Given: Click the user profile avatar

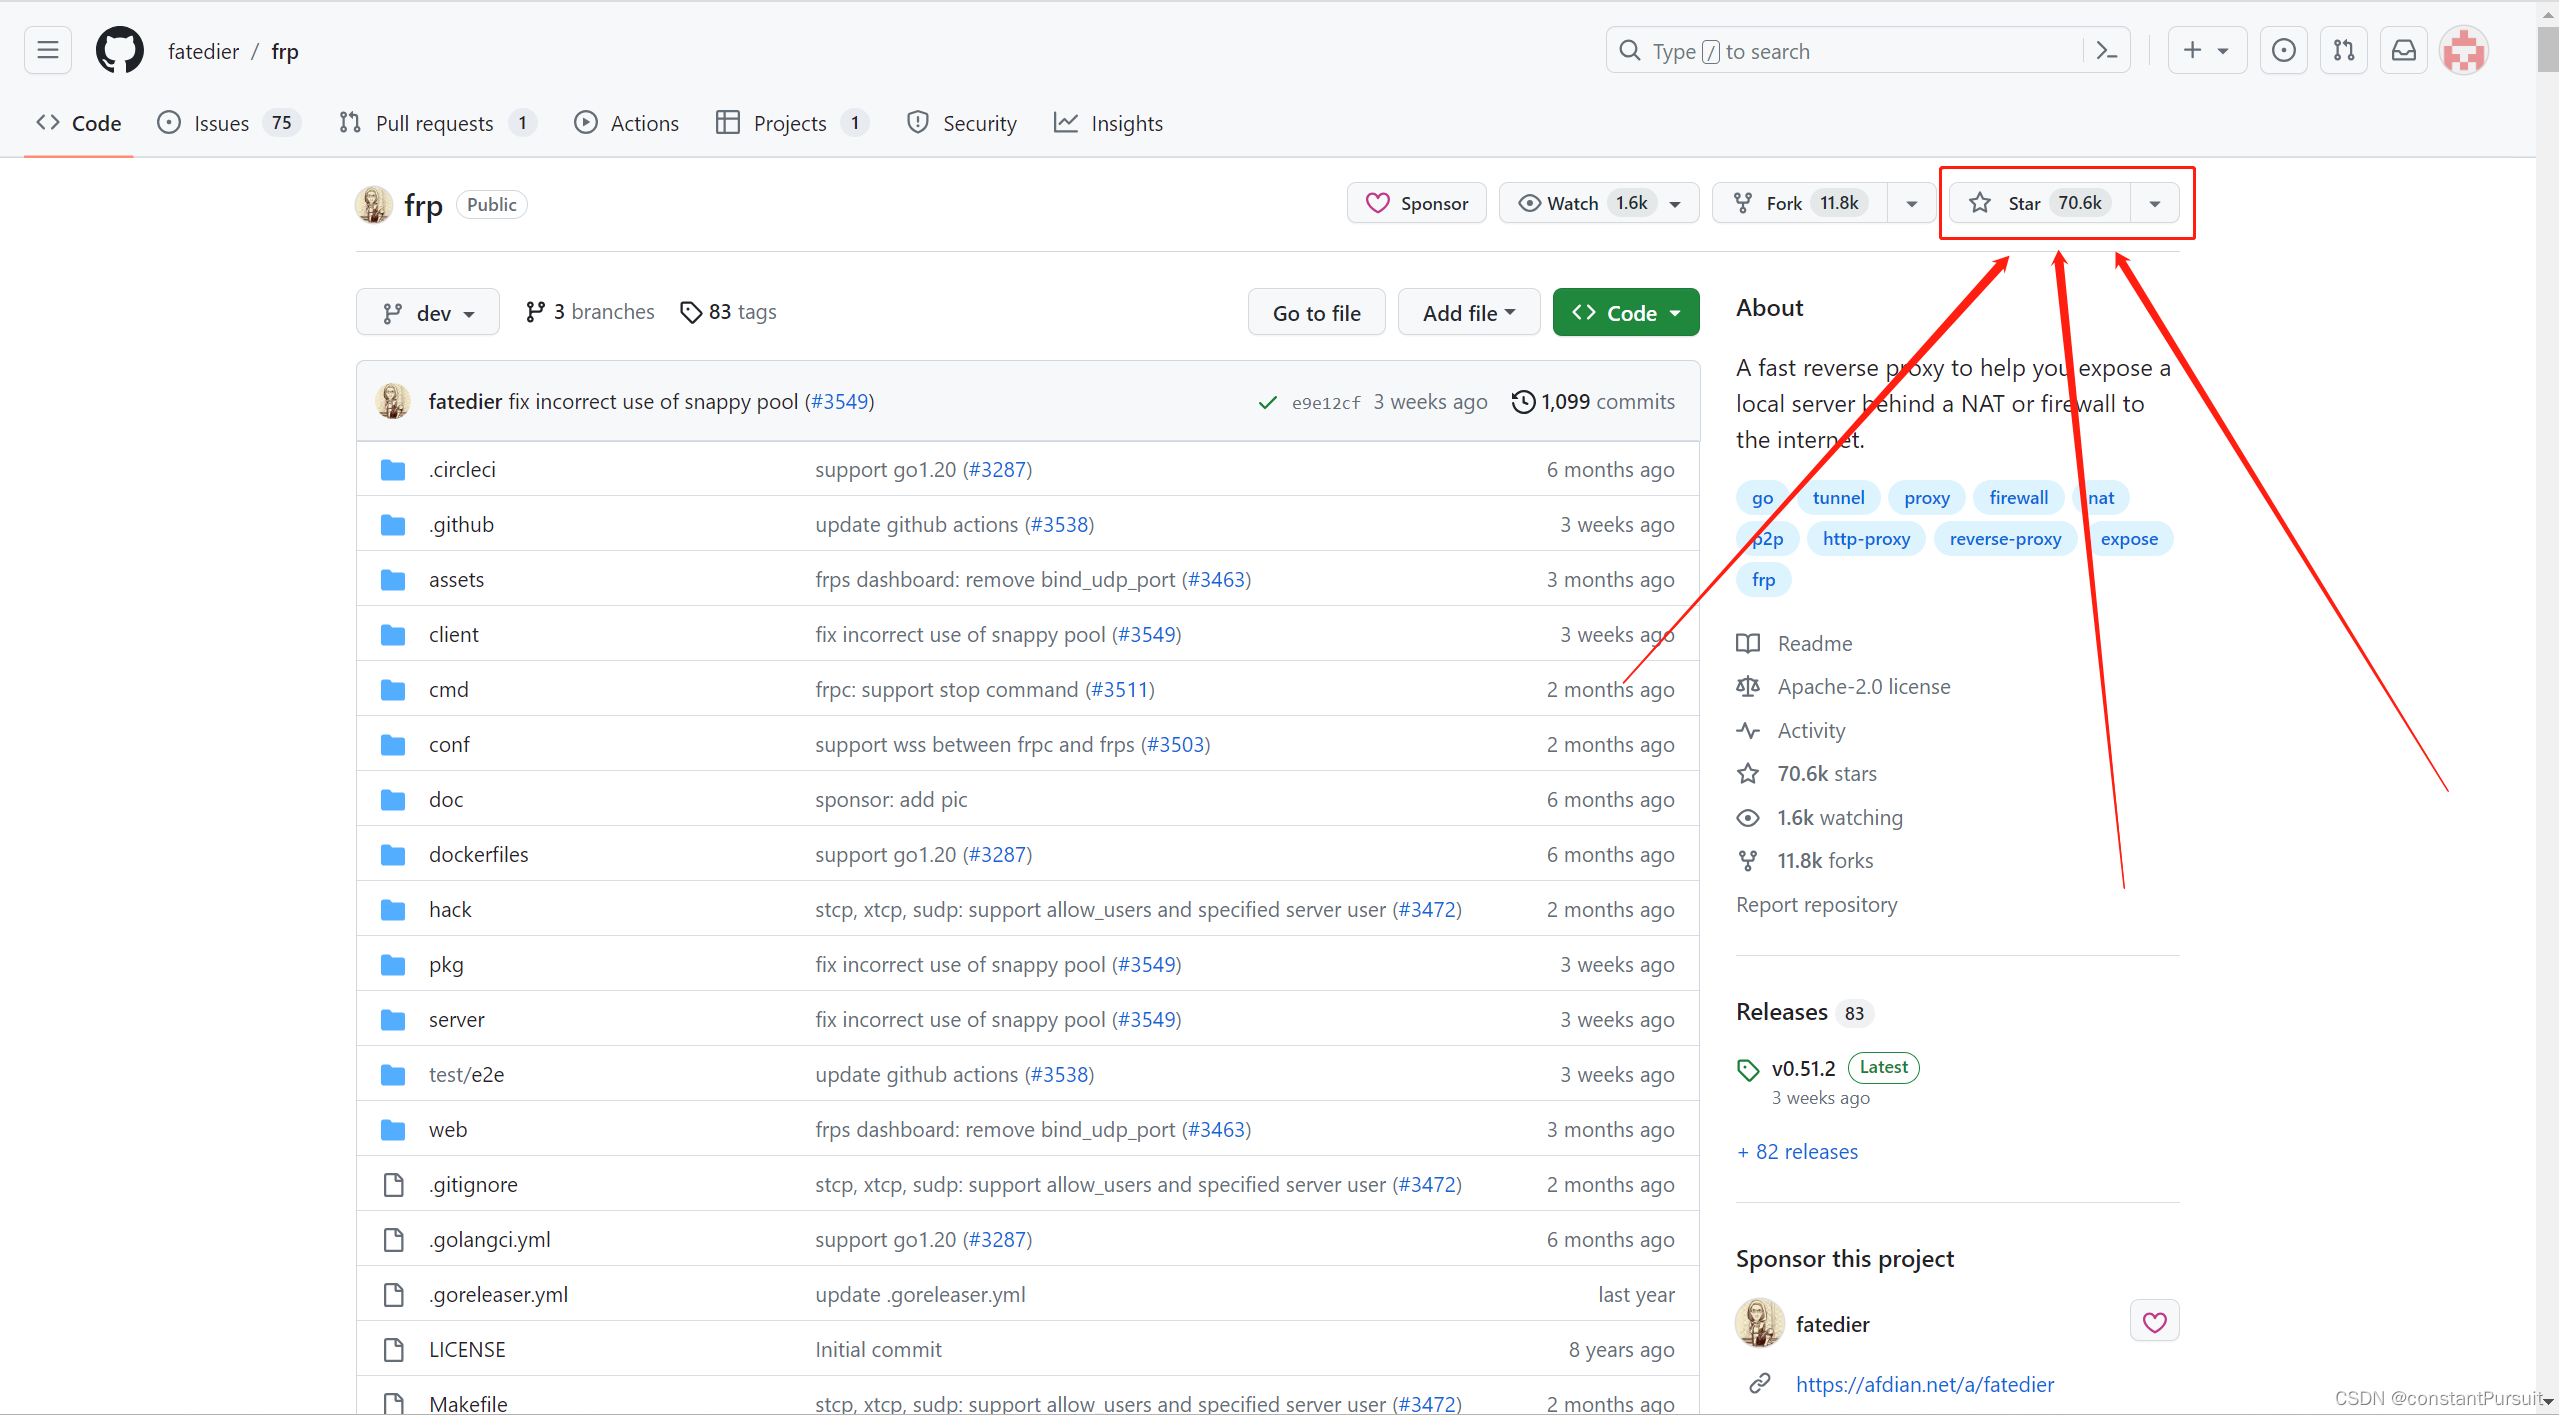Looking at the screenshot, I should tap(2463, 50).
